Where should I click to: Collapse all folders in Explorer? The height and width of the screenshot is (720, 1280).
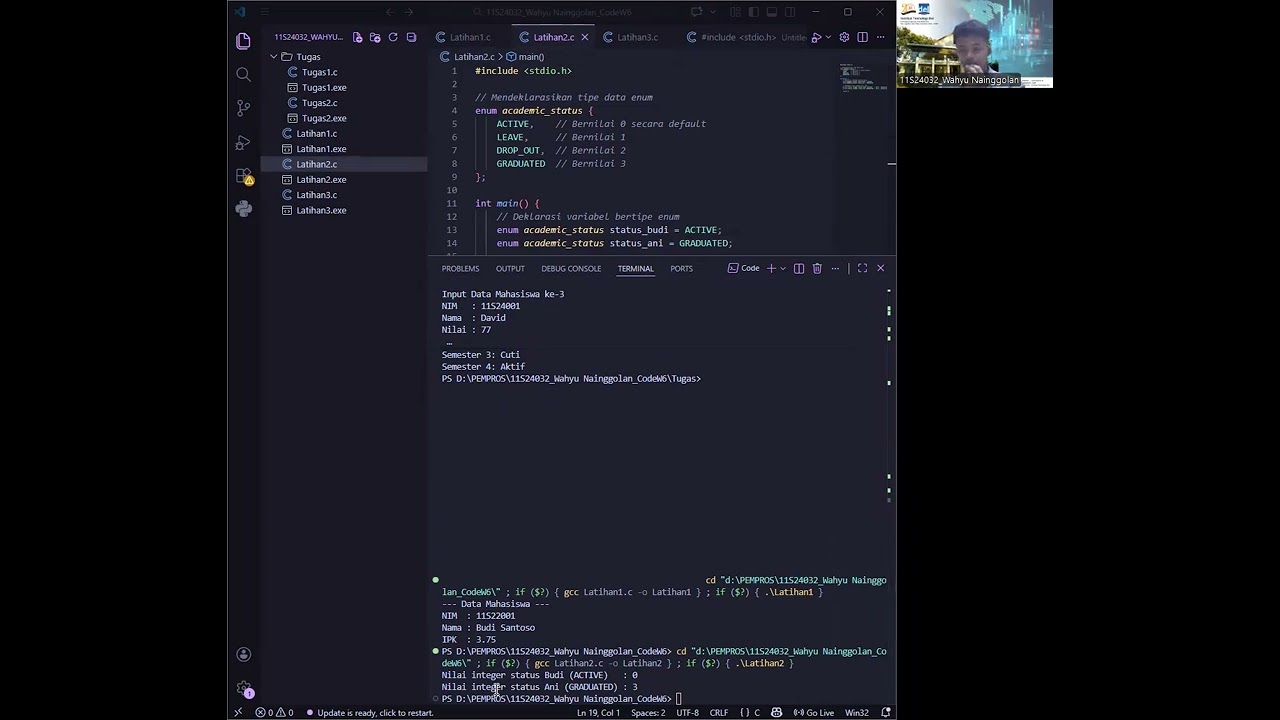(x=411, y=37)
